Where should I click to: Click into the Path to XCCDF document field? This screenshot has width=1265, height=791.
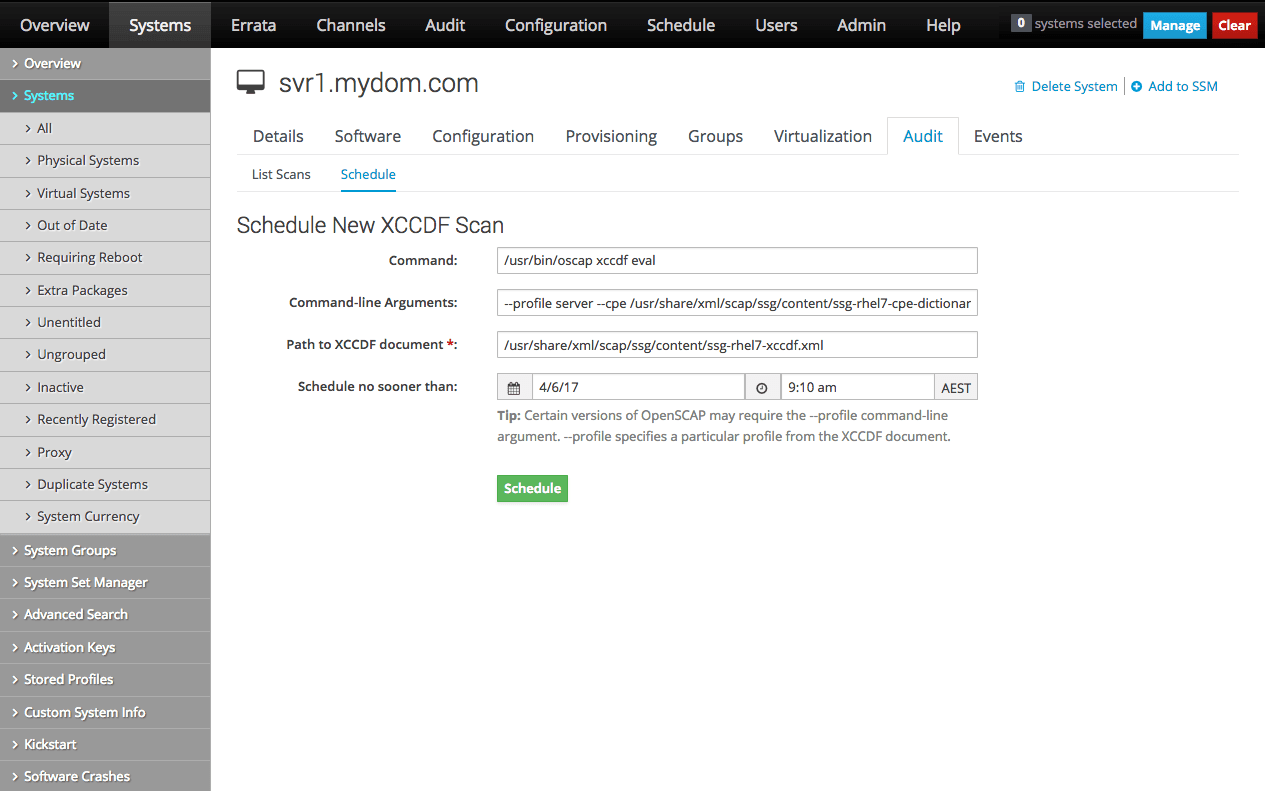coord(737,345)
